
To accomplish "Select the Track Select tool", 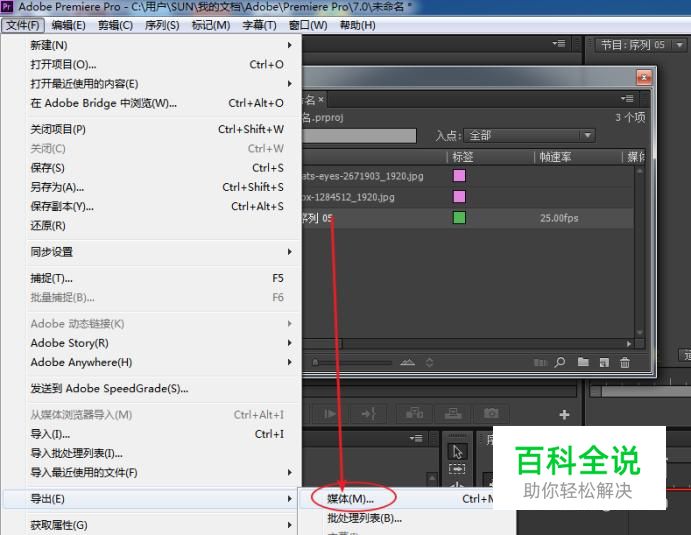I will click(x=457, y=469).
